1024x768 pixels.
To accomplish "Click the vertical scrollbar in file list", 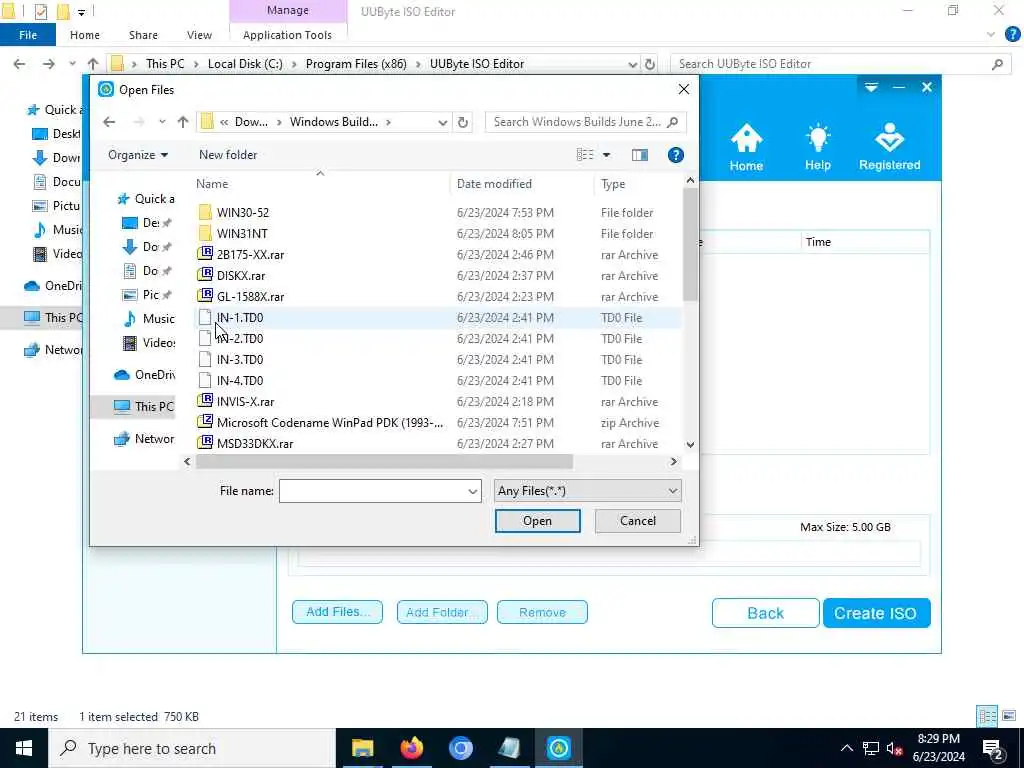I will click(x=690, y=244).
